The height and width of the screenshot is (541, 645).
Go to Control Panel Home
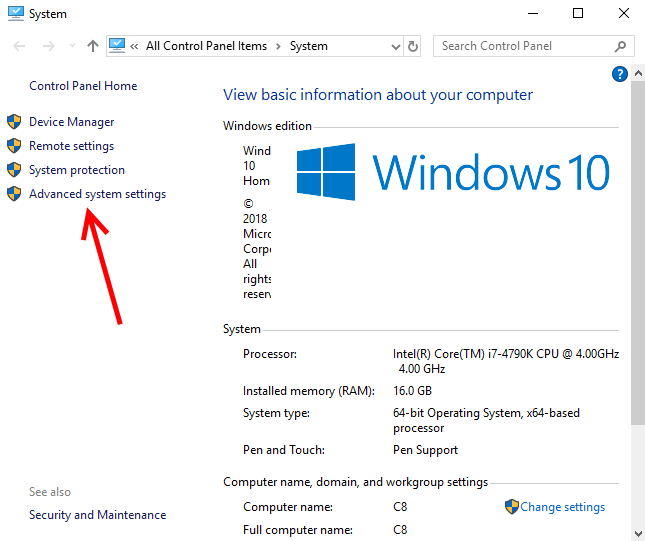point(83,86)
